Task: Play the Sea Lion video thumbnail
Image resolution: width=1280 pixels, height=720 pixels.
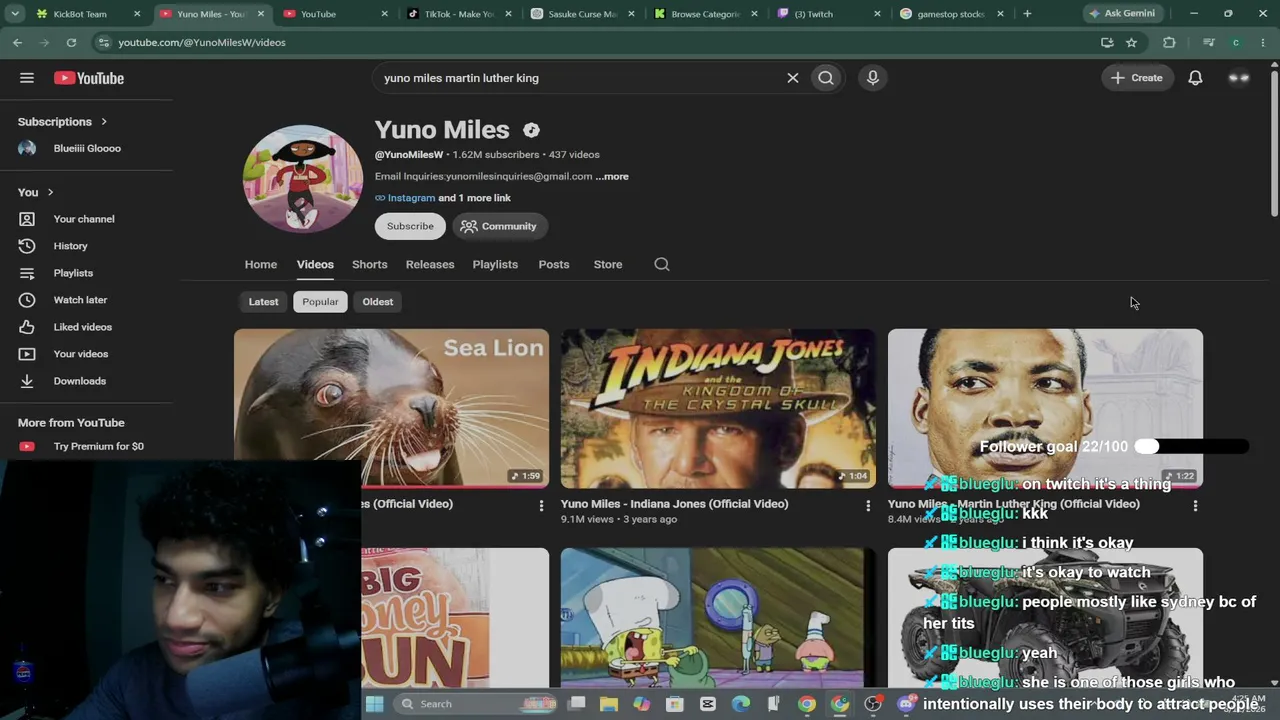Action: click(391, 408)
